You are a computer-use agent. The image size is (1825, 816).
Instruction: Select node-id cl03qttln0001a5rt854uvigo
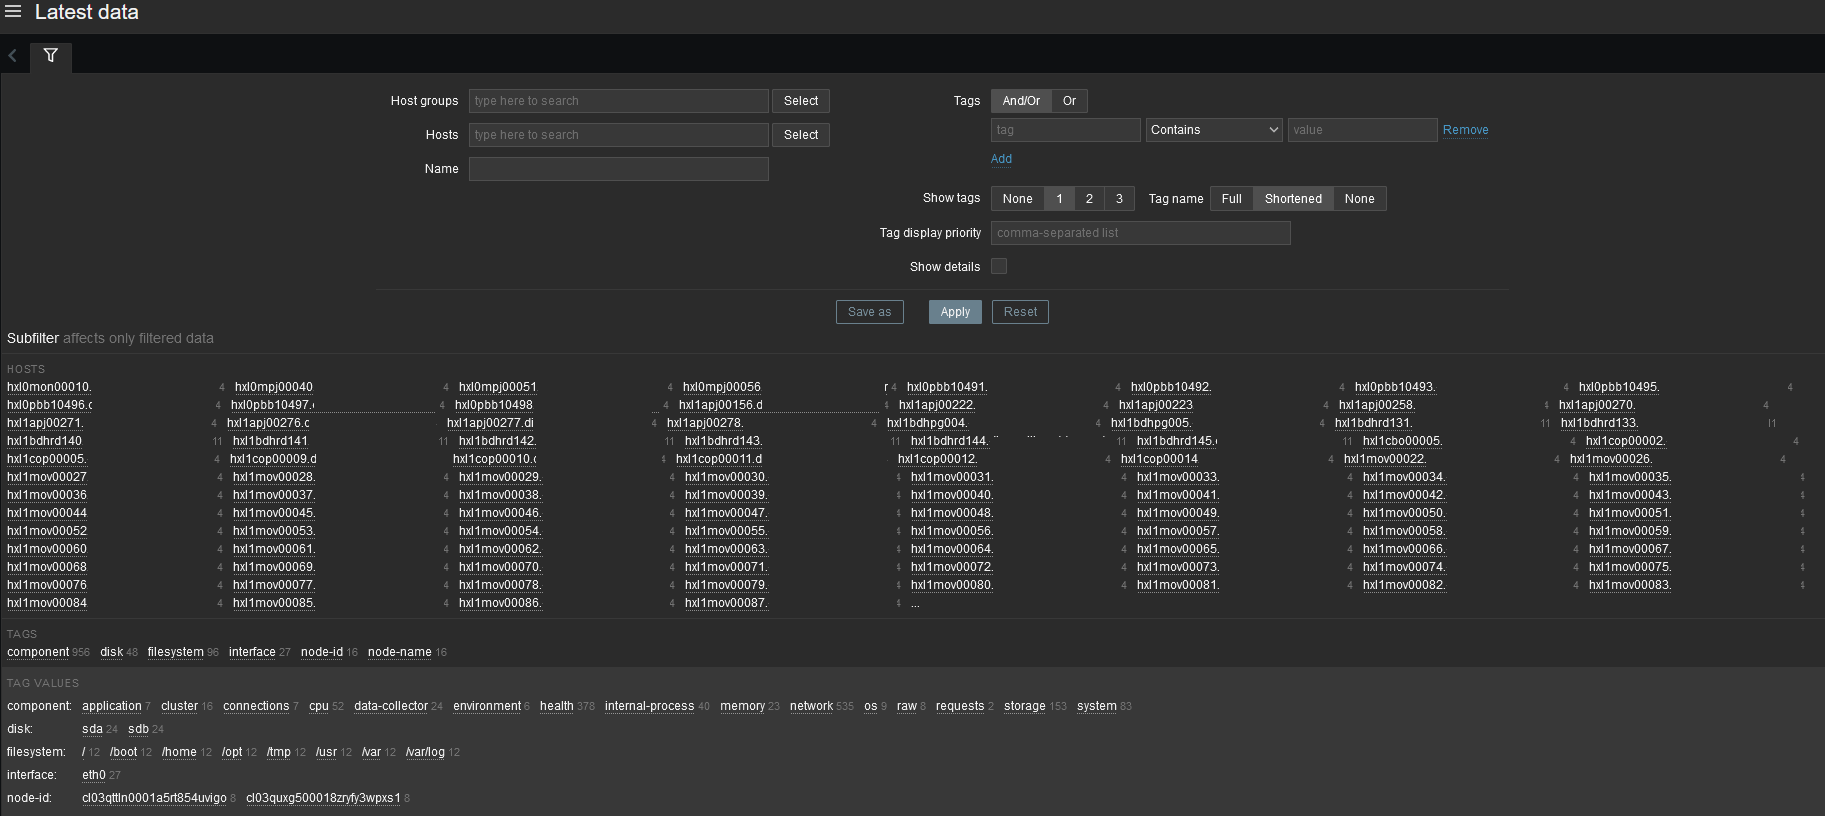point(154,798)
